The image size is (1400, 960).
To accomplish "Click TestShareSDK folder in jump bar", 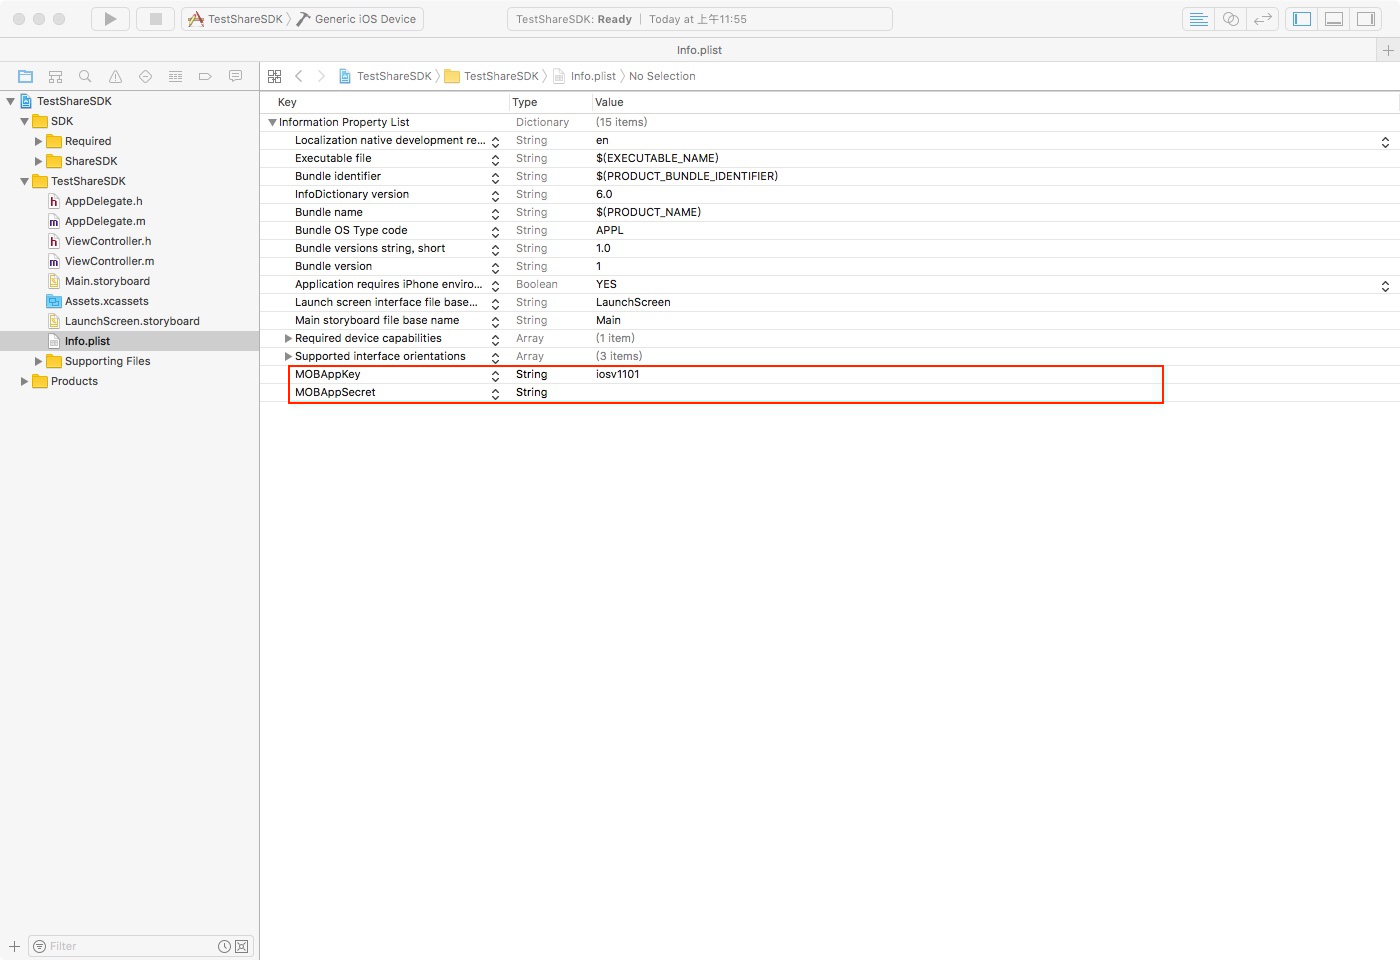I will [x=492, y=76].
